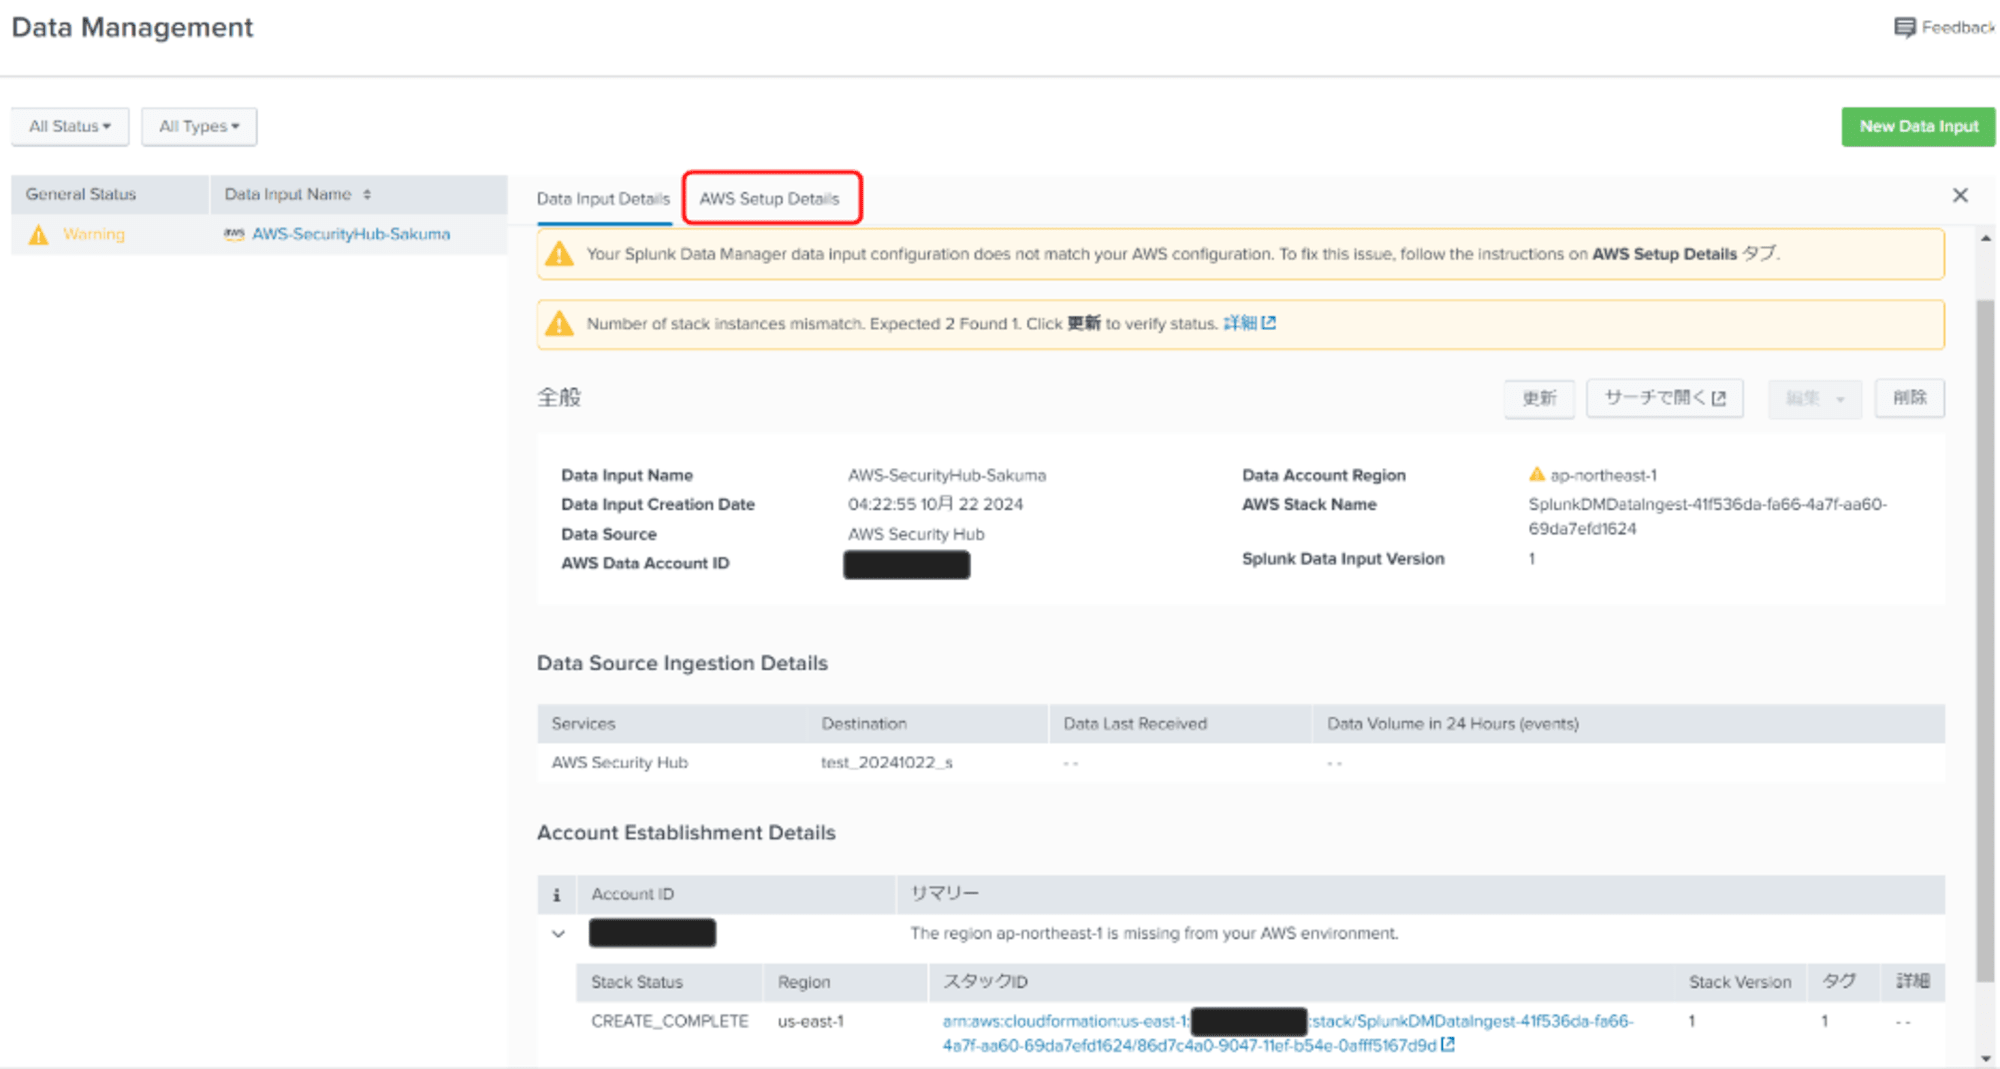This screenshot has height=1069, width=2000.
Task: Click the Warning triangle icon in list row
Action: click(x=39, y=235)
